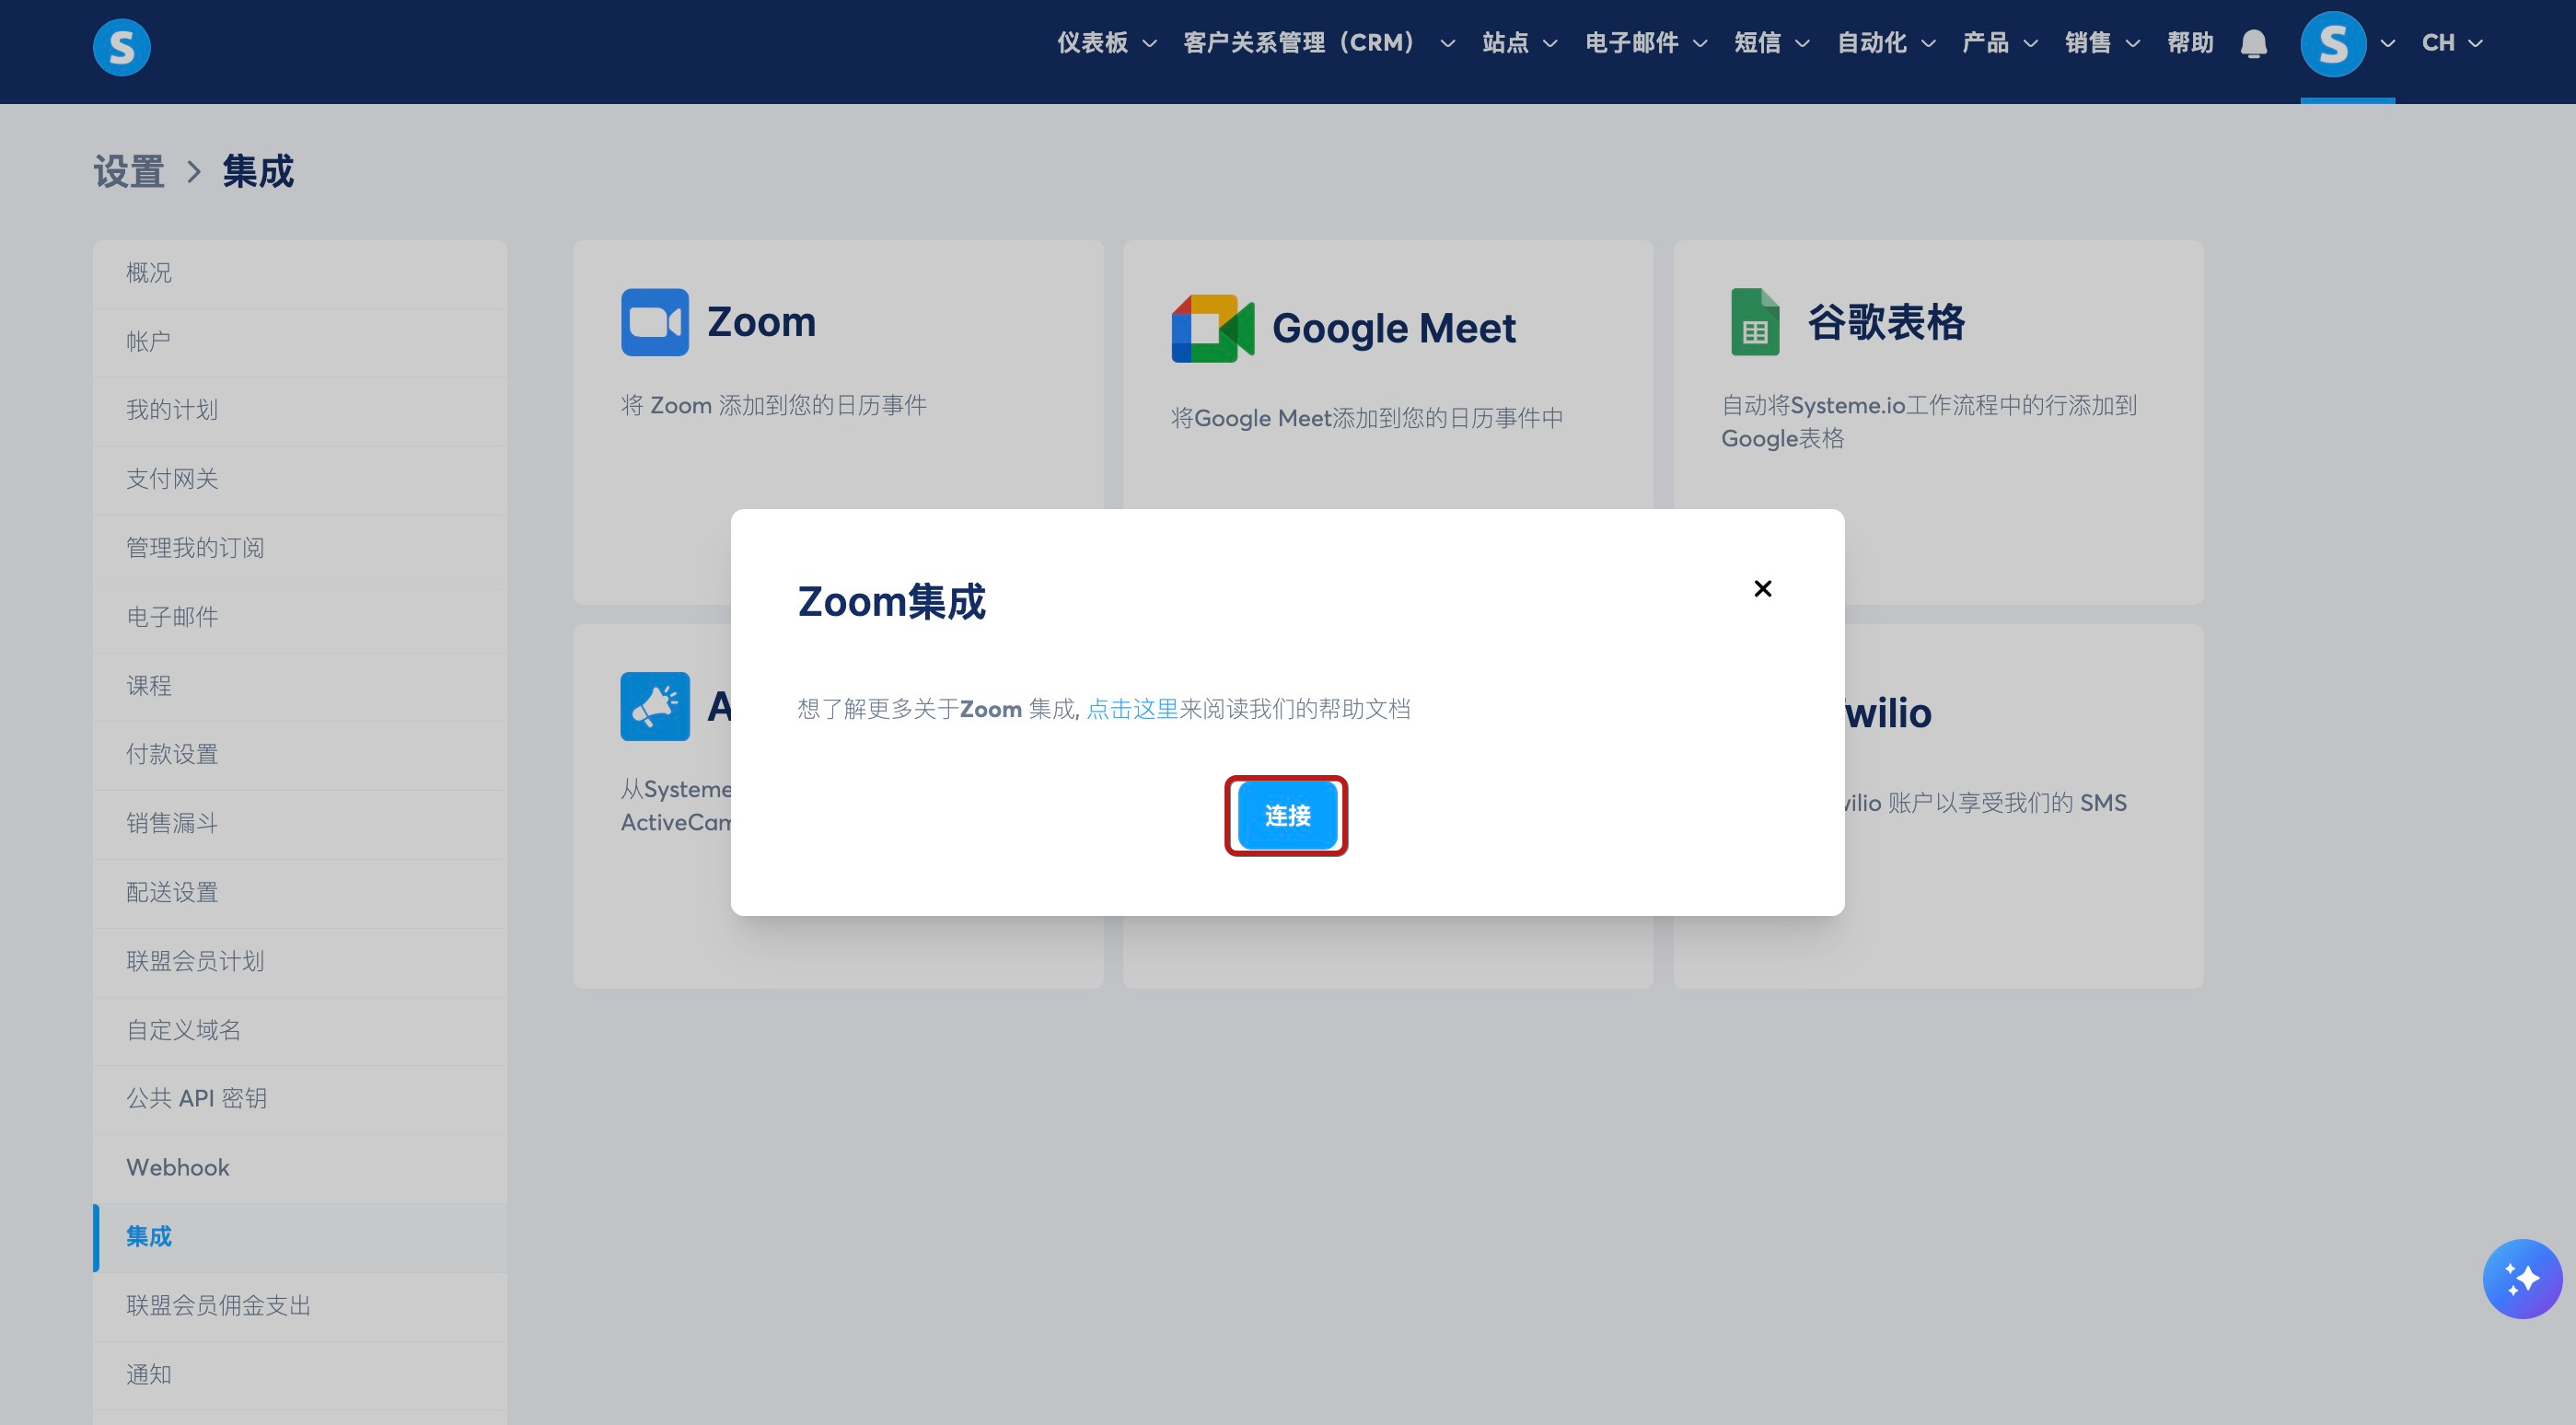2576x1425 pixels.
Task: Click the ActiveCampaign megaphone icon
Action: point(654,706)
